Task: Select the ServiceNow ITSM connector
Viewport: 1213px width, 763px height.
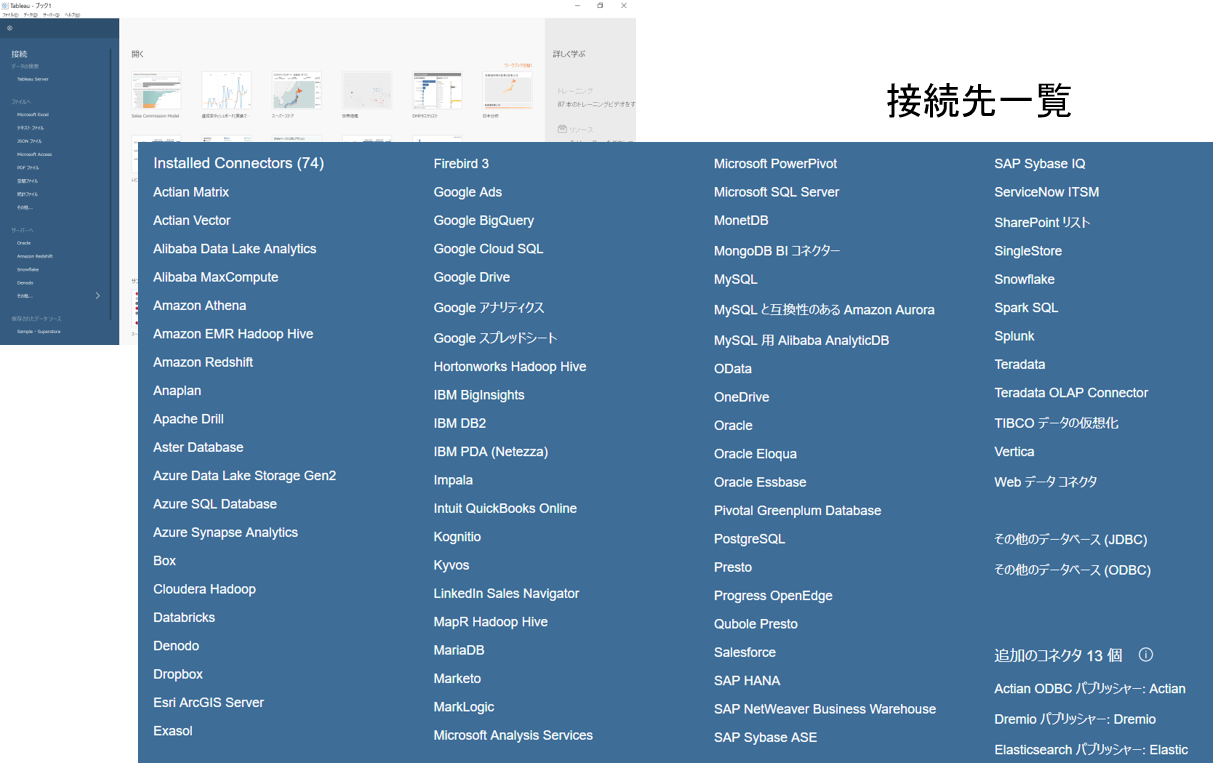Action: (x=1047, y=192)
